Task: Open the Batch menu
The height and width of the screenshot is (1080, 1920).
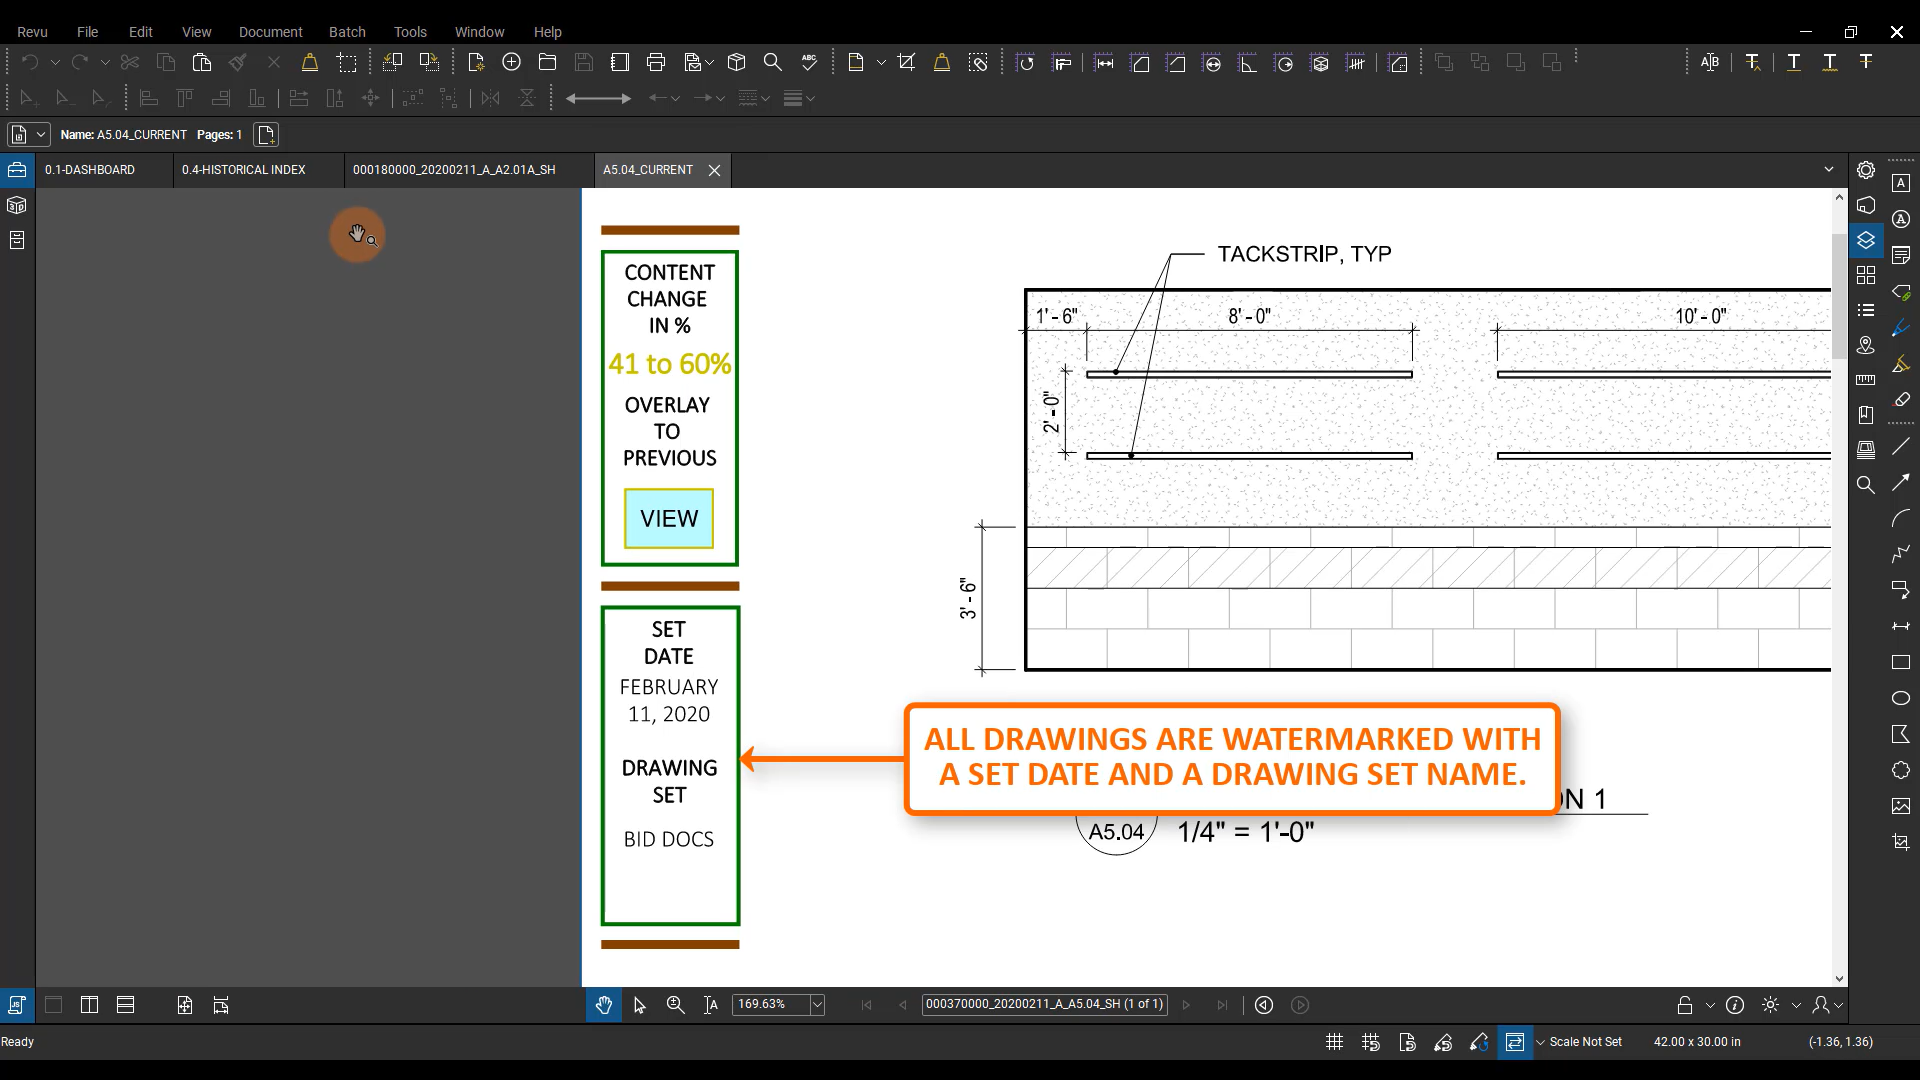Action: click(x=347, y=32)
